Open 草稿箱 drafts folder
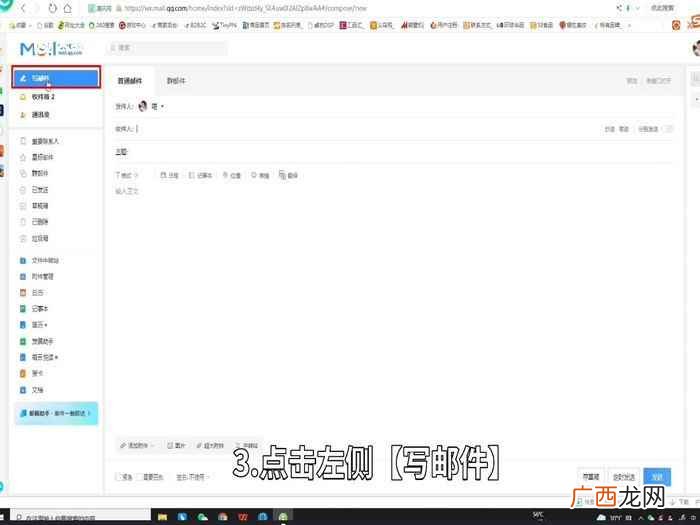The width and height of the screenshot is (700, 525). [39, 206]
